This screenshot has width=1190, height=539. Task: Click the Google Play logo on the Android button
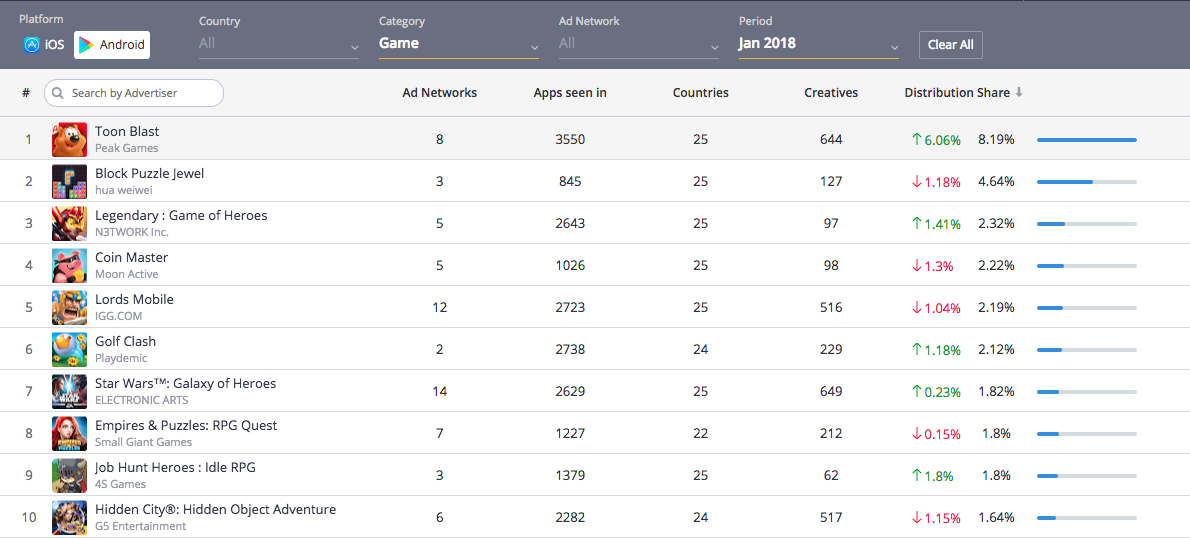pos(87,45)
